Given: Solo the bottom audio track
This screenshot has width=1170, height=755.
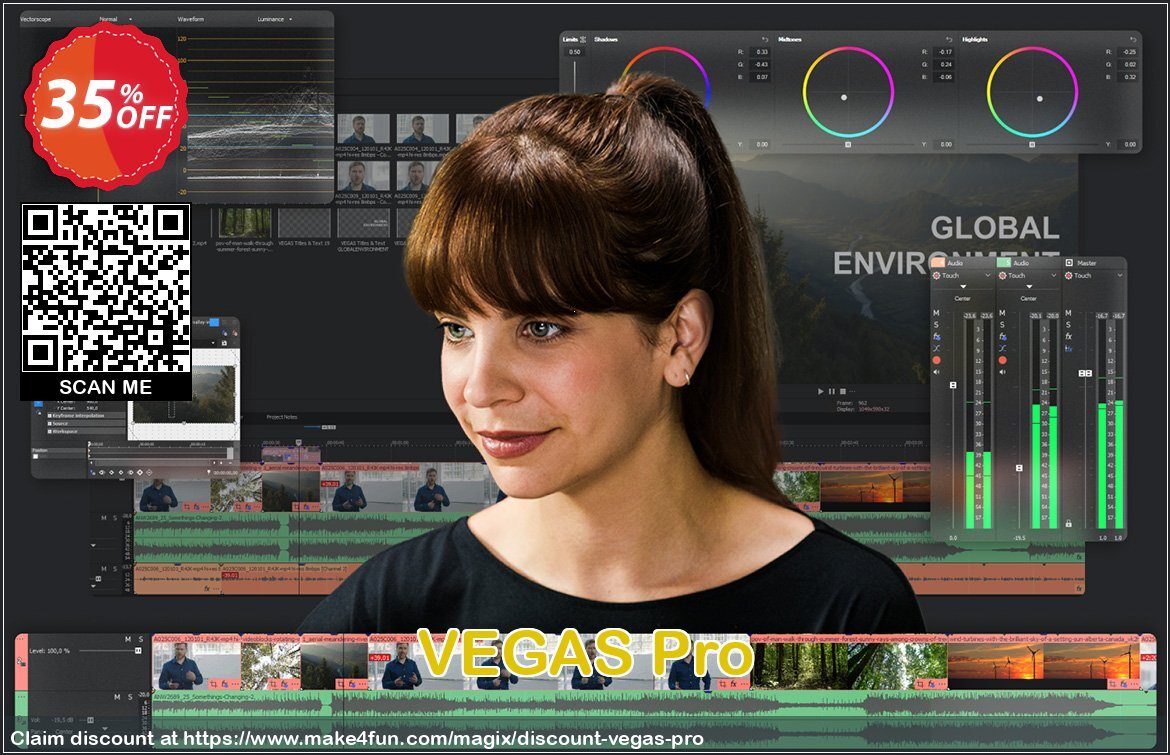Looking at the screenshot, I should coord(128,697).
